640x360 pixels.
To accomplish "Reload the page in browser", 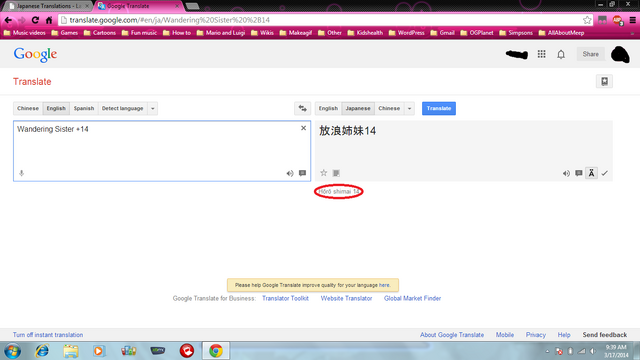I will 36,20.
